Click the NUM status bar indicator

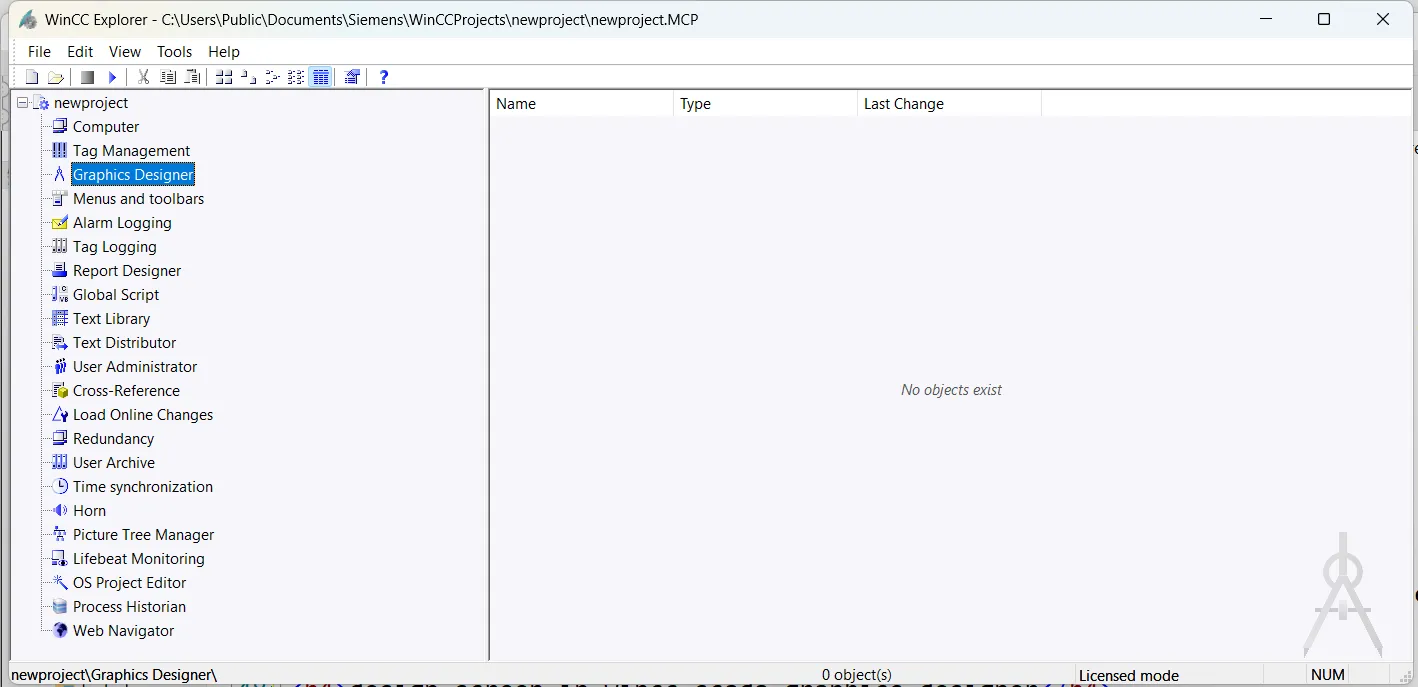1328,675
